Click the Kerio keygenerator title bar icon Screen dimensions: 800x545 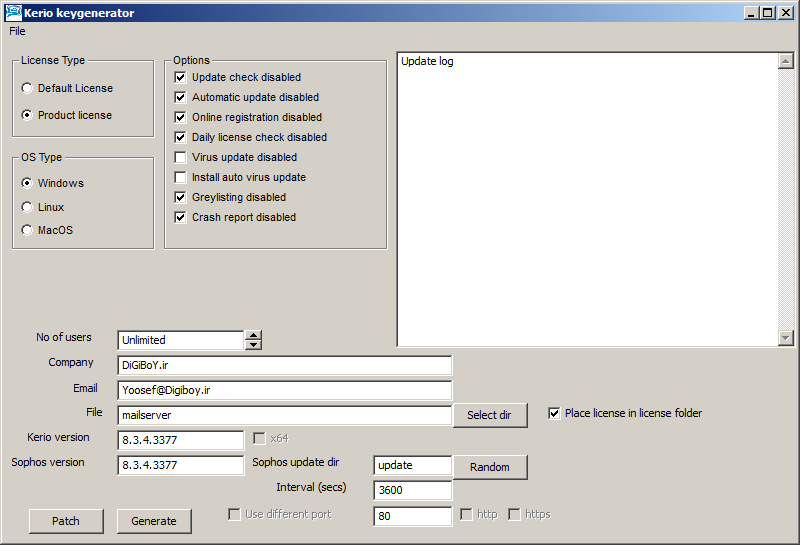point(13,12)
